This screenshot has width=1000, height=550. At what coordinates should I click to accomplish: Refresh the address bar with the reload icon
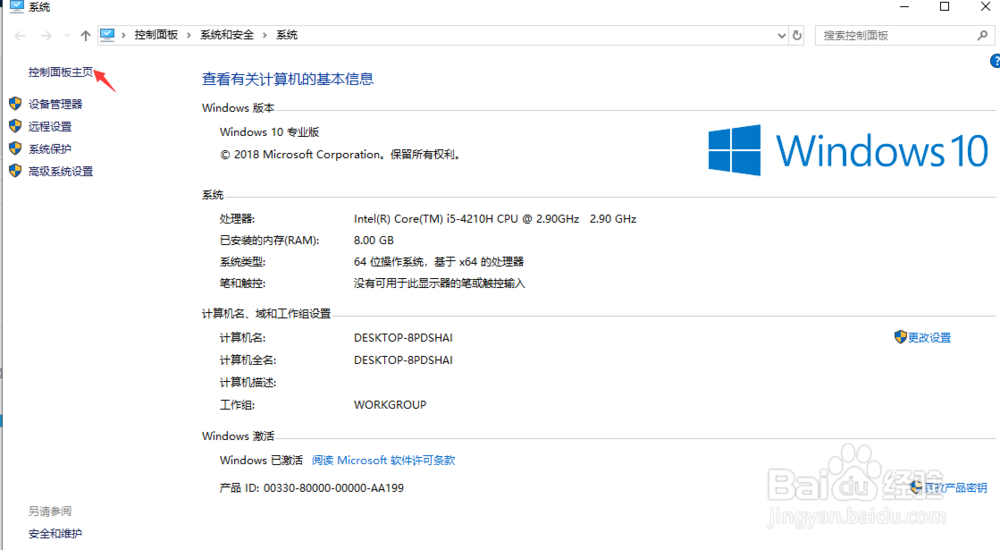point(797,36)
